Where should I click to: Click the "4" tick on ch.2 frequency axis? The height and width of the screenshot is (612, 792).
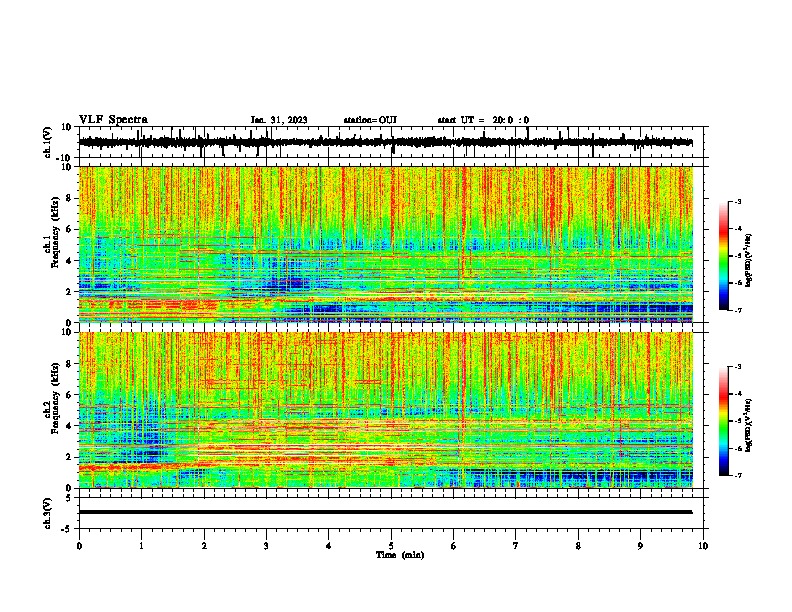click(69, 426)
